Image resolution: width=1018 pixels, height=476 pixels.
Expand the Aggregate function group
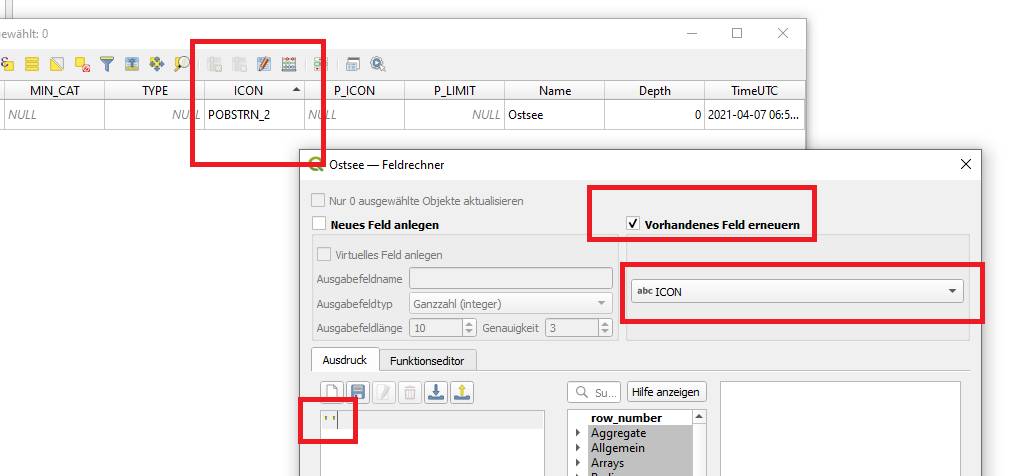(x=578, y=433)
